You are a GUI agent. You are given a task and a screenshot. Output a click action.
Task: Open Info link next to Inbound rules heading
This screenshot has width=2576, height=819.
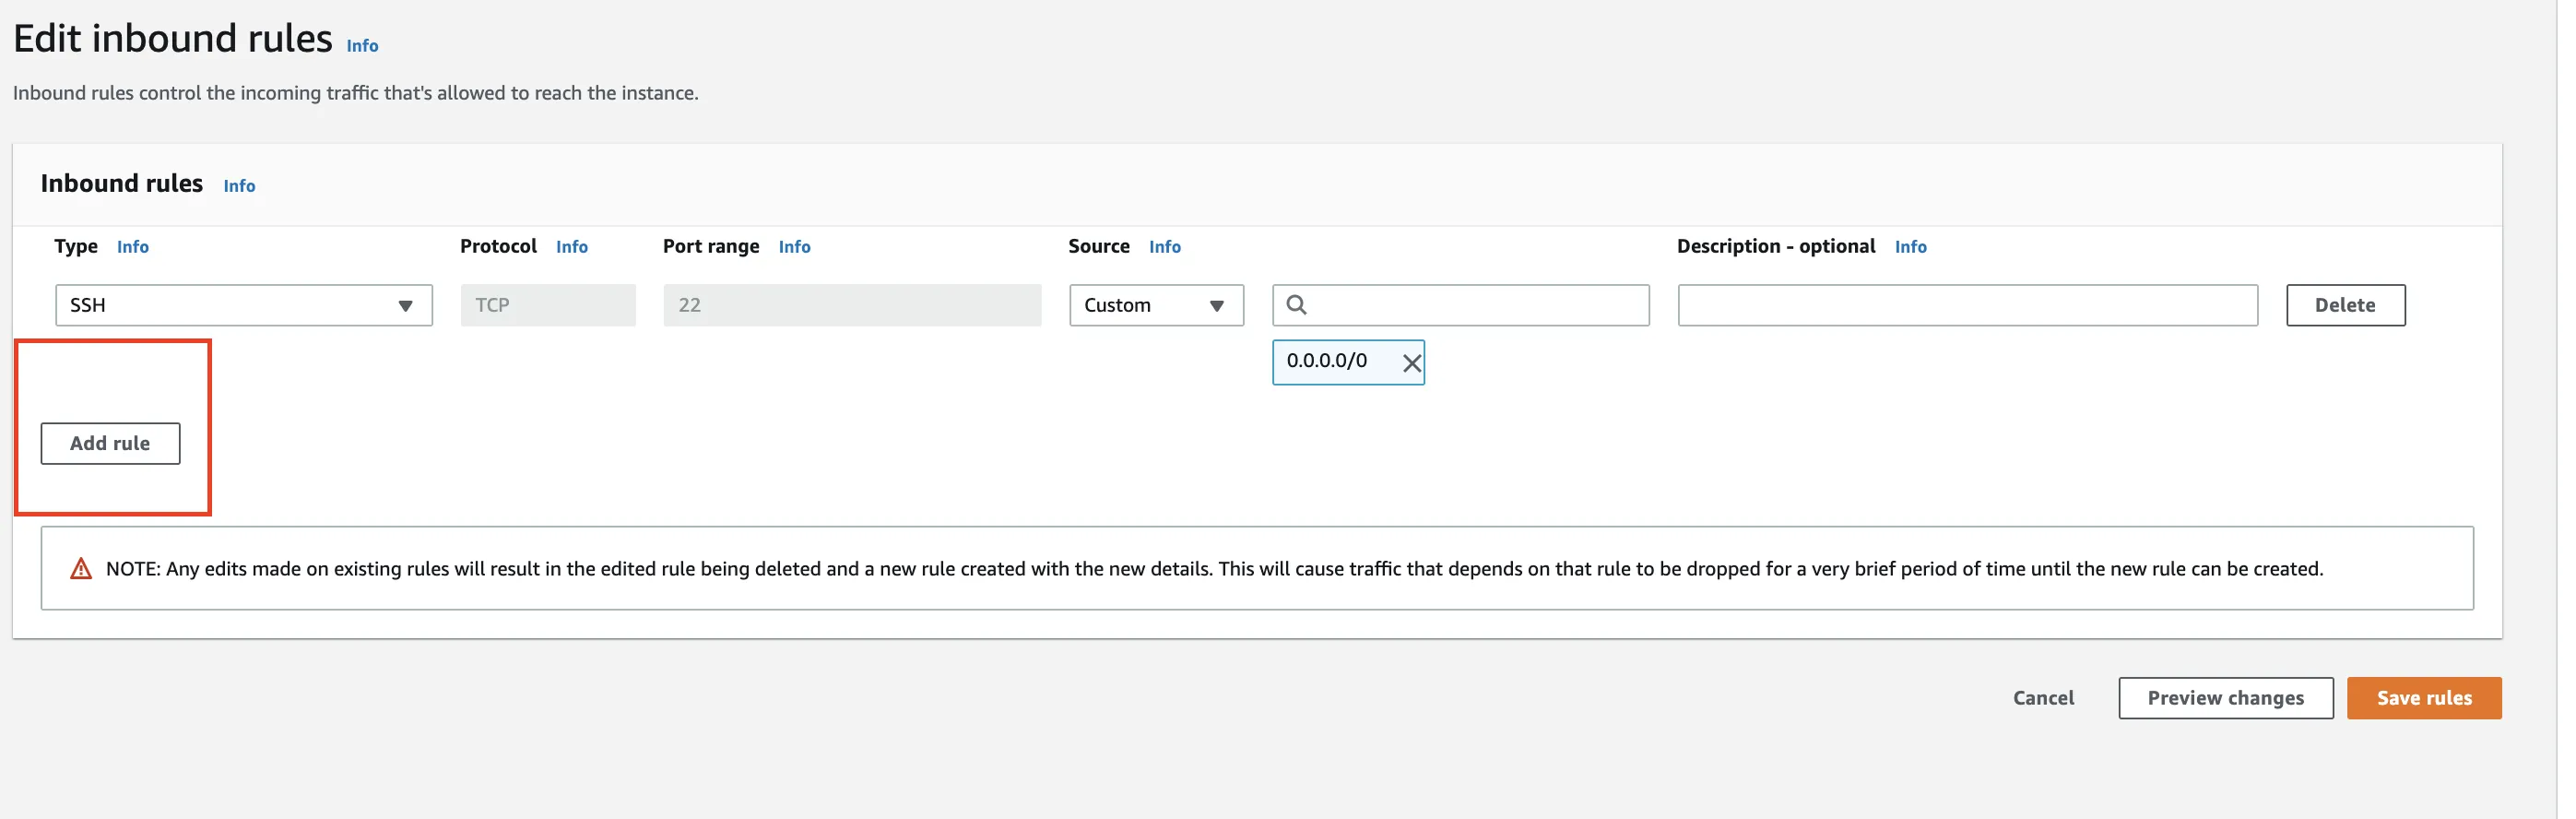click(x=239, y=186)
